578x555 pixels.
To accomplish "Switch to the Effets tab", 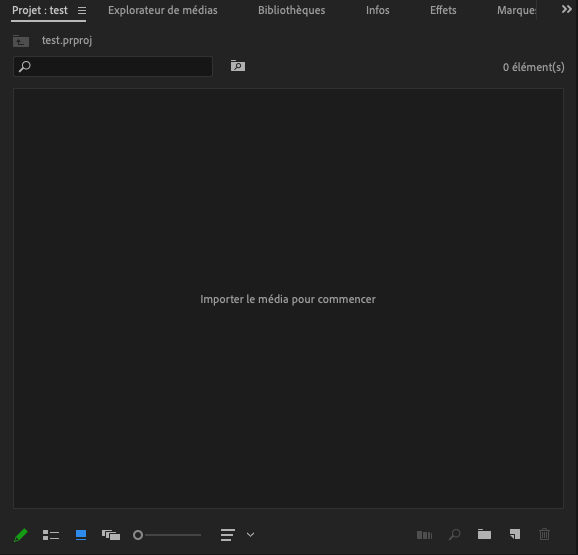I will [x=443, y=10].
